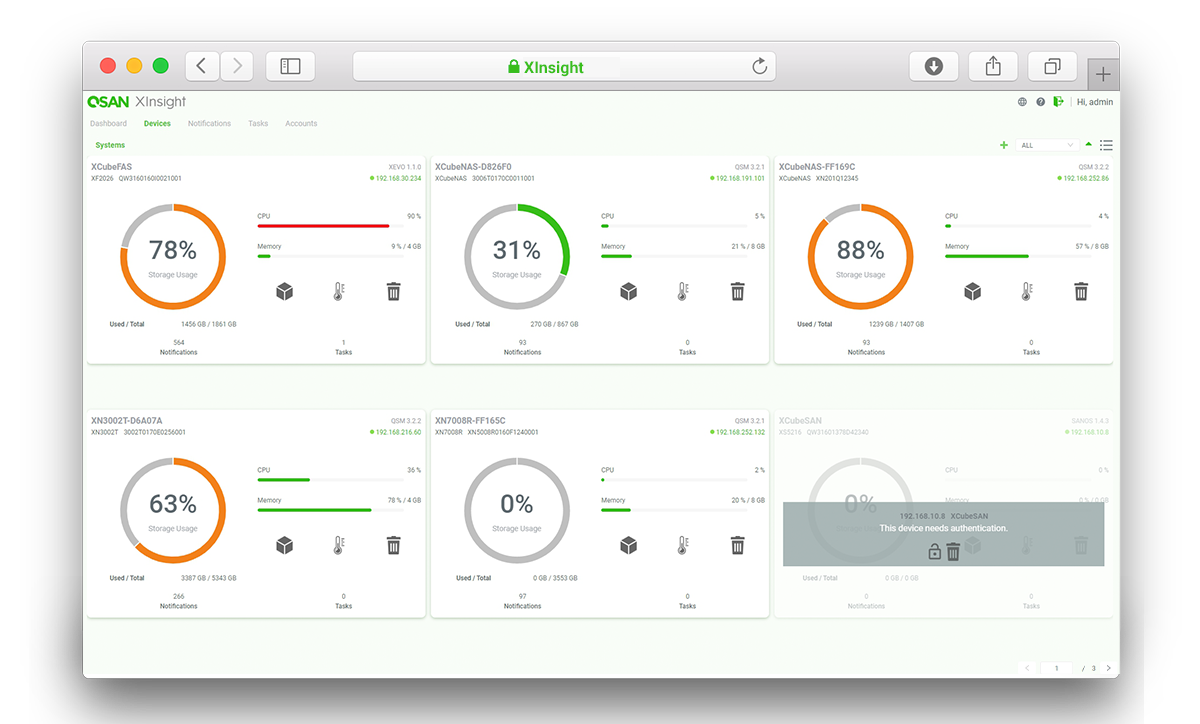
Task: Click the cube icon on XN7008R-FF165C card
Action: coord(629,545)
